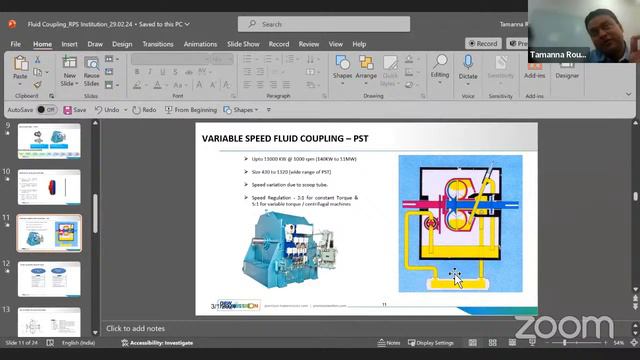Start slideshow From Beginning
This screenshot has width=640, height=360.
[191, 110]
